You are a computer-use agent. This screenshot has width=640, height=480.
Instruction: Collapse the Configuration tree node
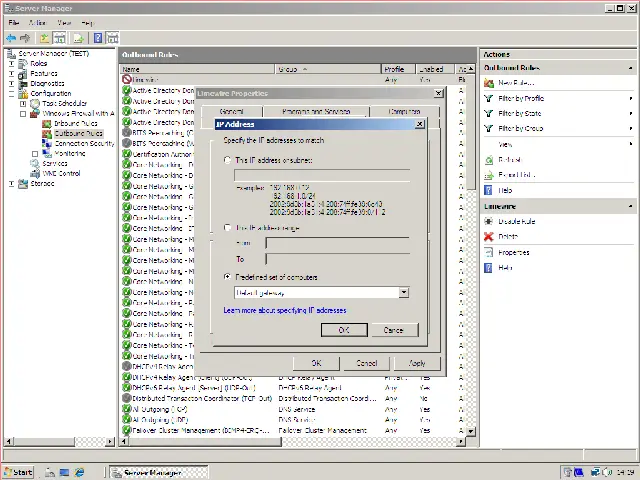point(11,93)
